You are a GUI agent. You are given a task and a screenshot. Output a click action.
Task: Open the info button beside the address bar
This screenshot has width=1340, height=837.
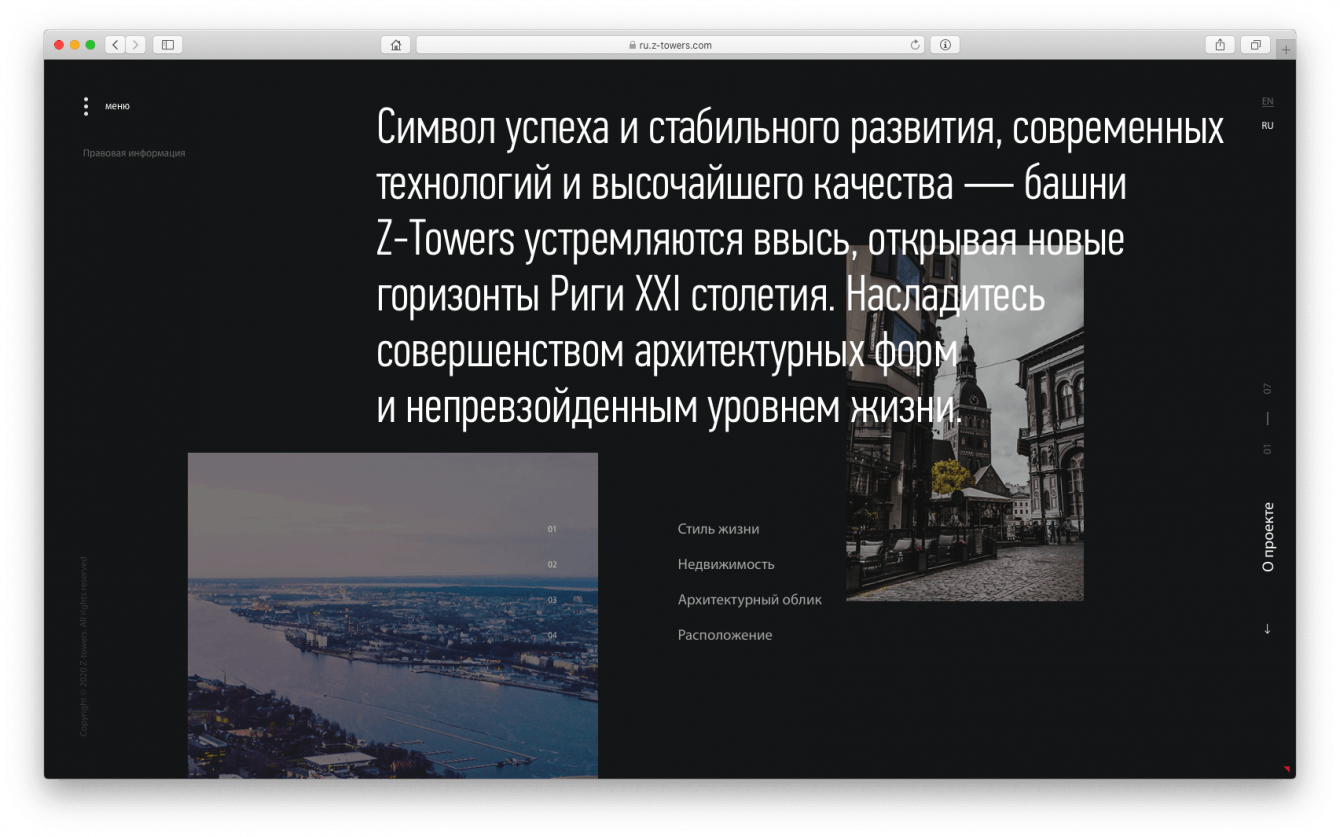coord(945,45)
